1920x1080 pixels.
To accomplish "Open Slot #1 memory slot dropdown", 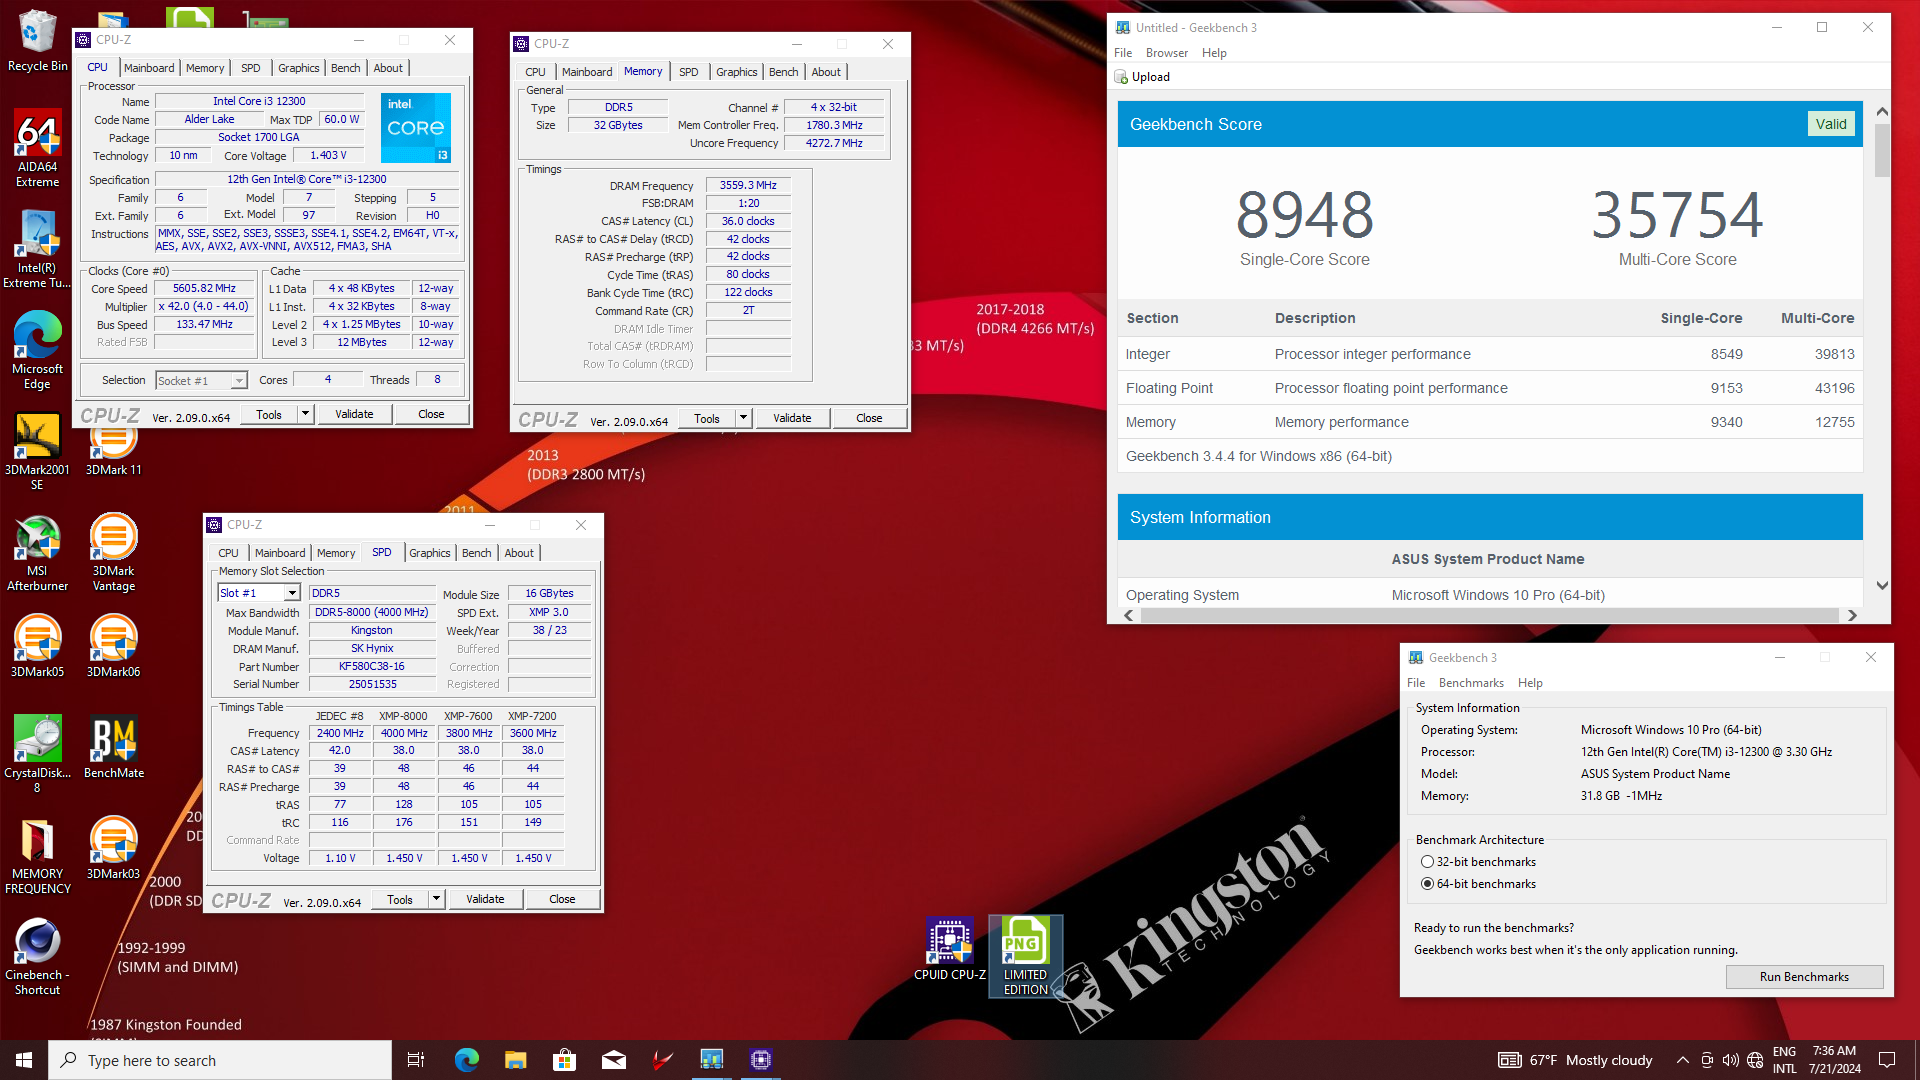I will [x=292, y=593].
